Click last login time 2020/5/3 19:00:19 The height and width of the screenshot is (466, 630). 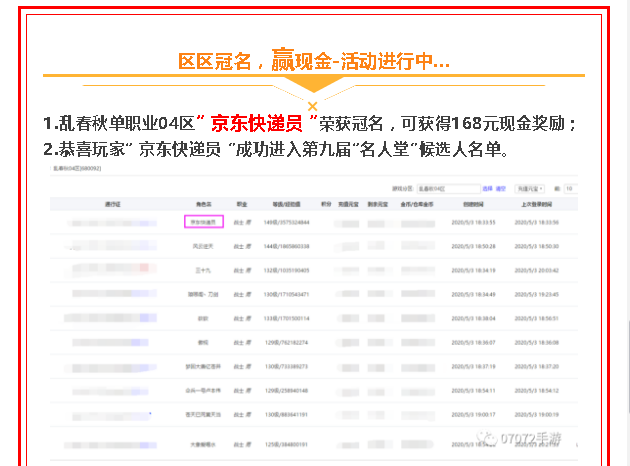point(537,415)
